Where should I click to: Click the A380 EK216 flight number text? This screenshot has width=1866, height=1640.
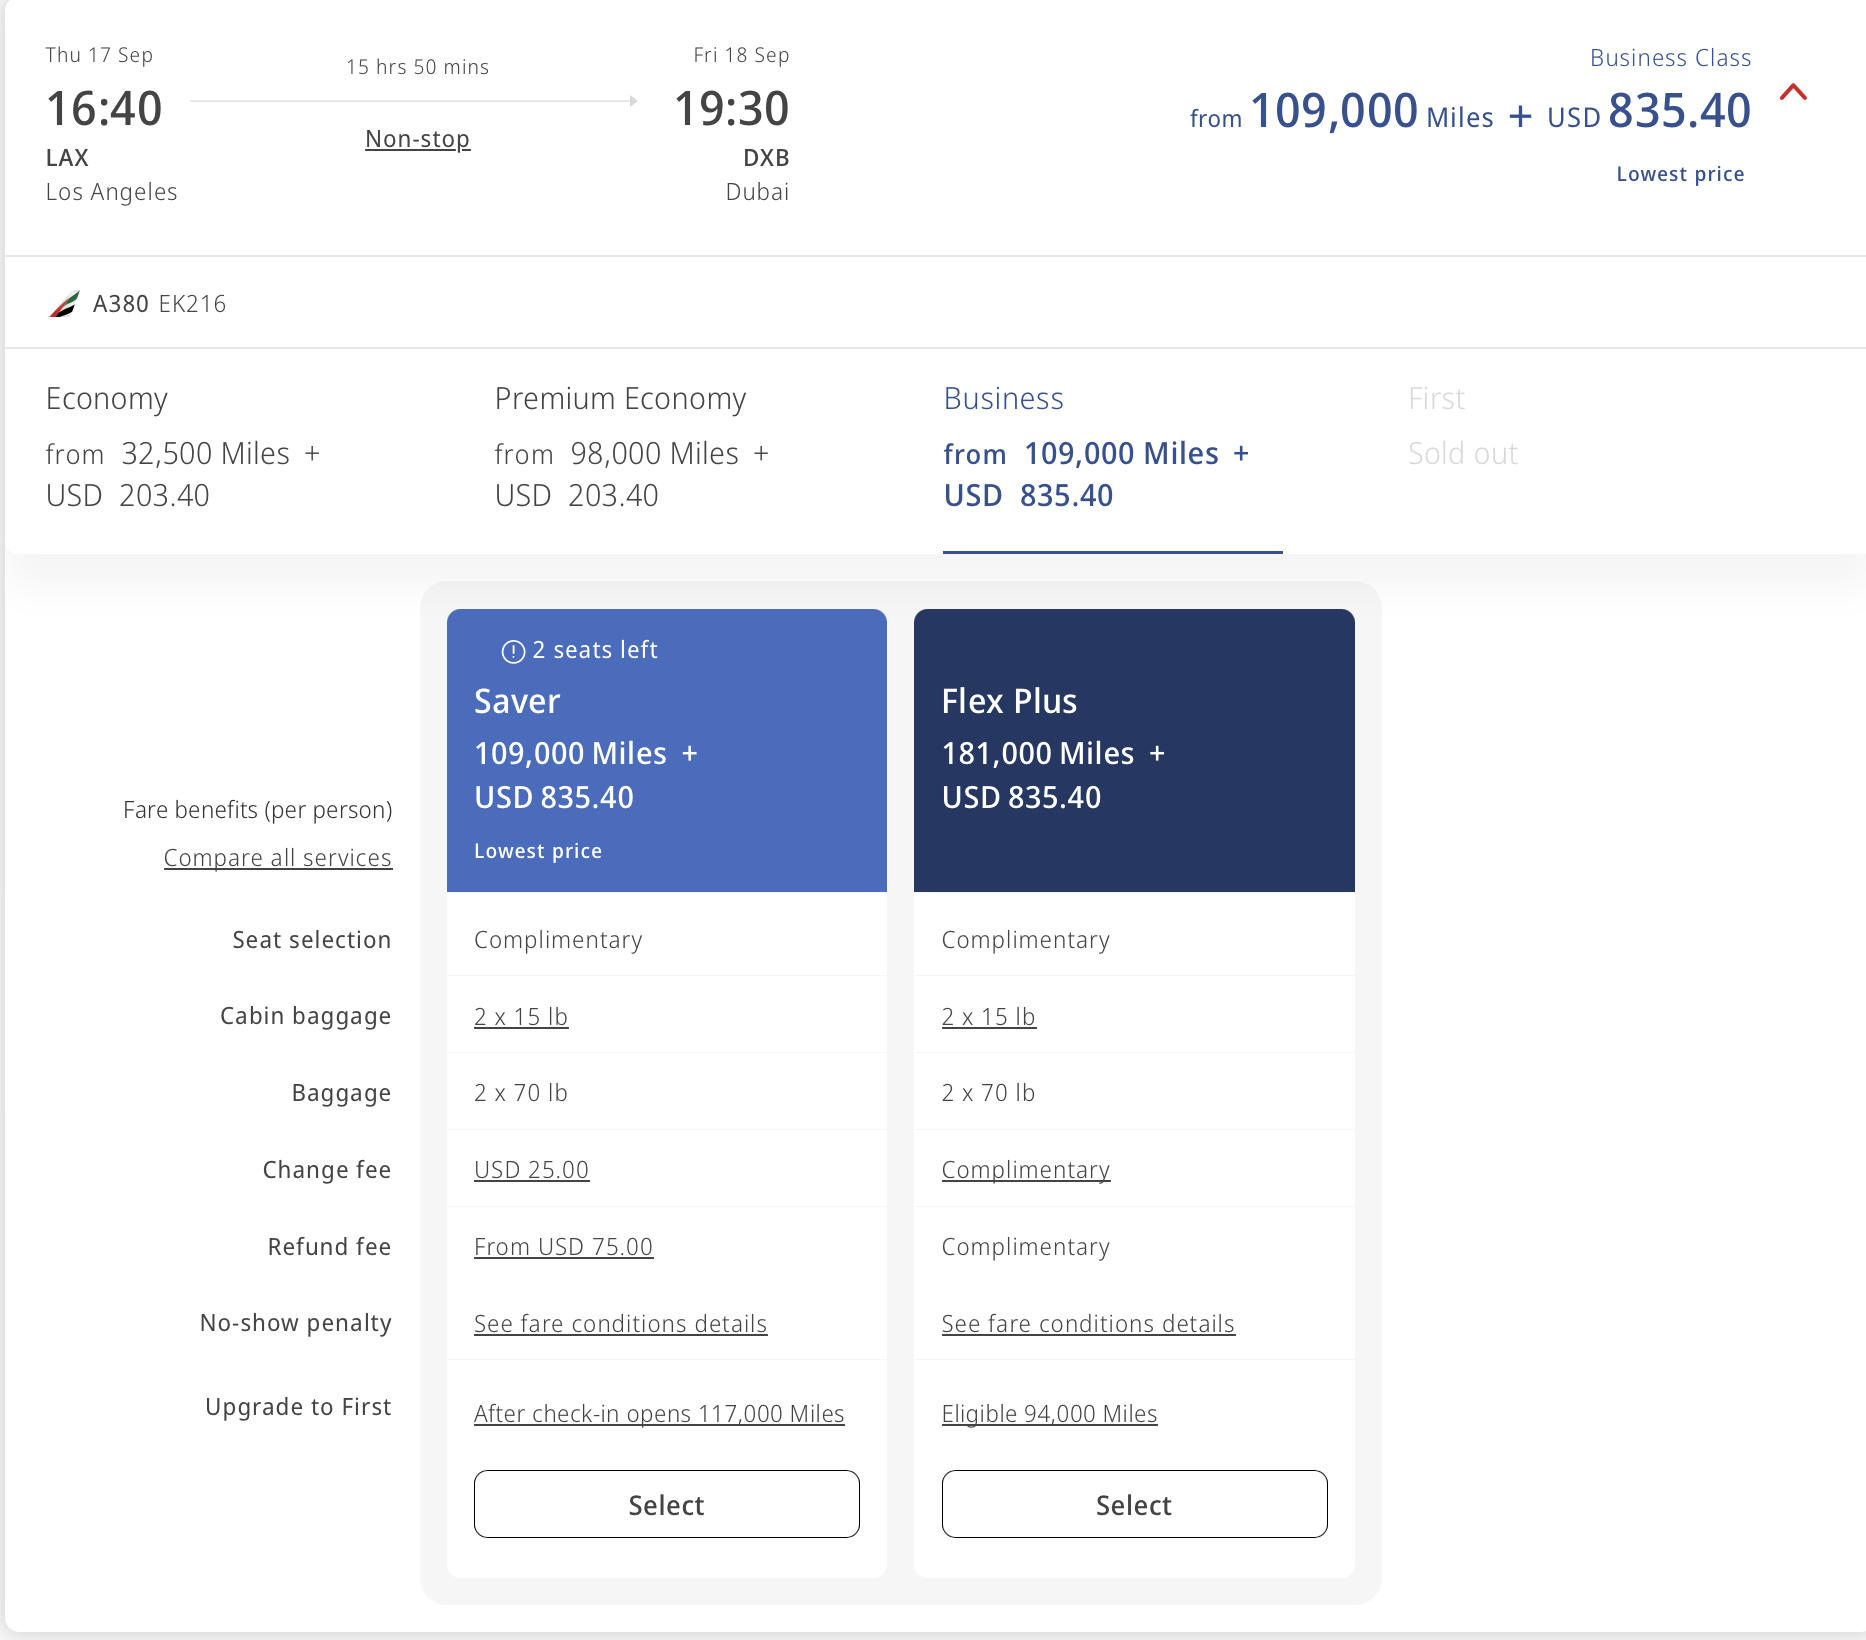160,304
